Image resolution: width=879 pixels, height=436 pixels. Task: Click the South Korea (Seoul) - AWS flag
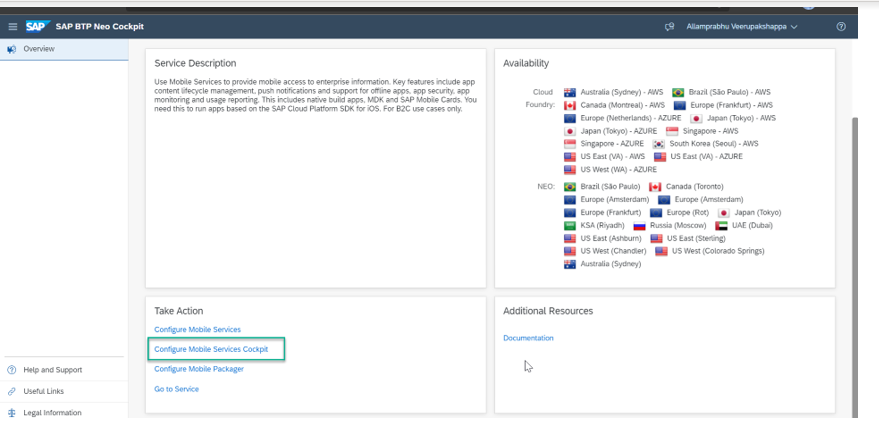point(659,144)
